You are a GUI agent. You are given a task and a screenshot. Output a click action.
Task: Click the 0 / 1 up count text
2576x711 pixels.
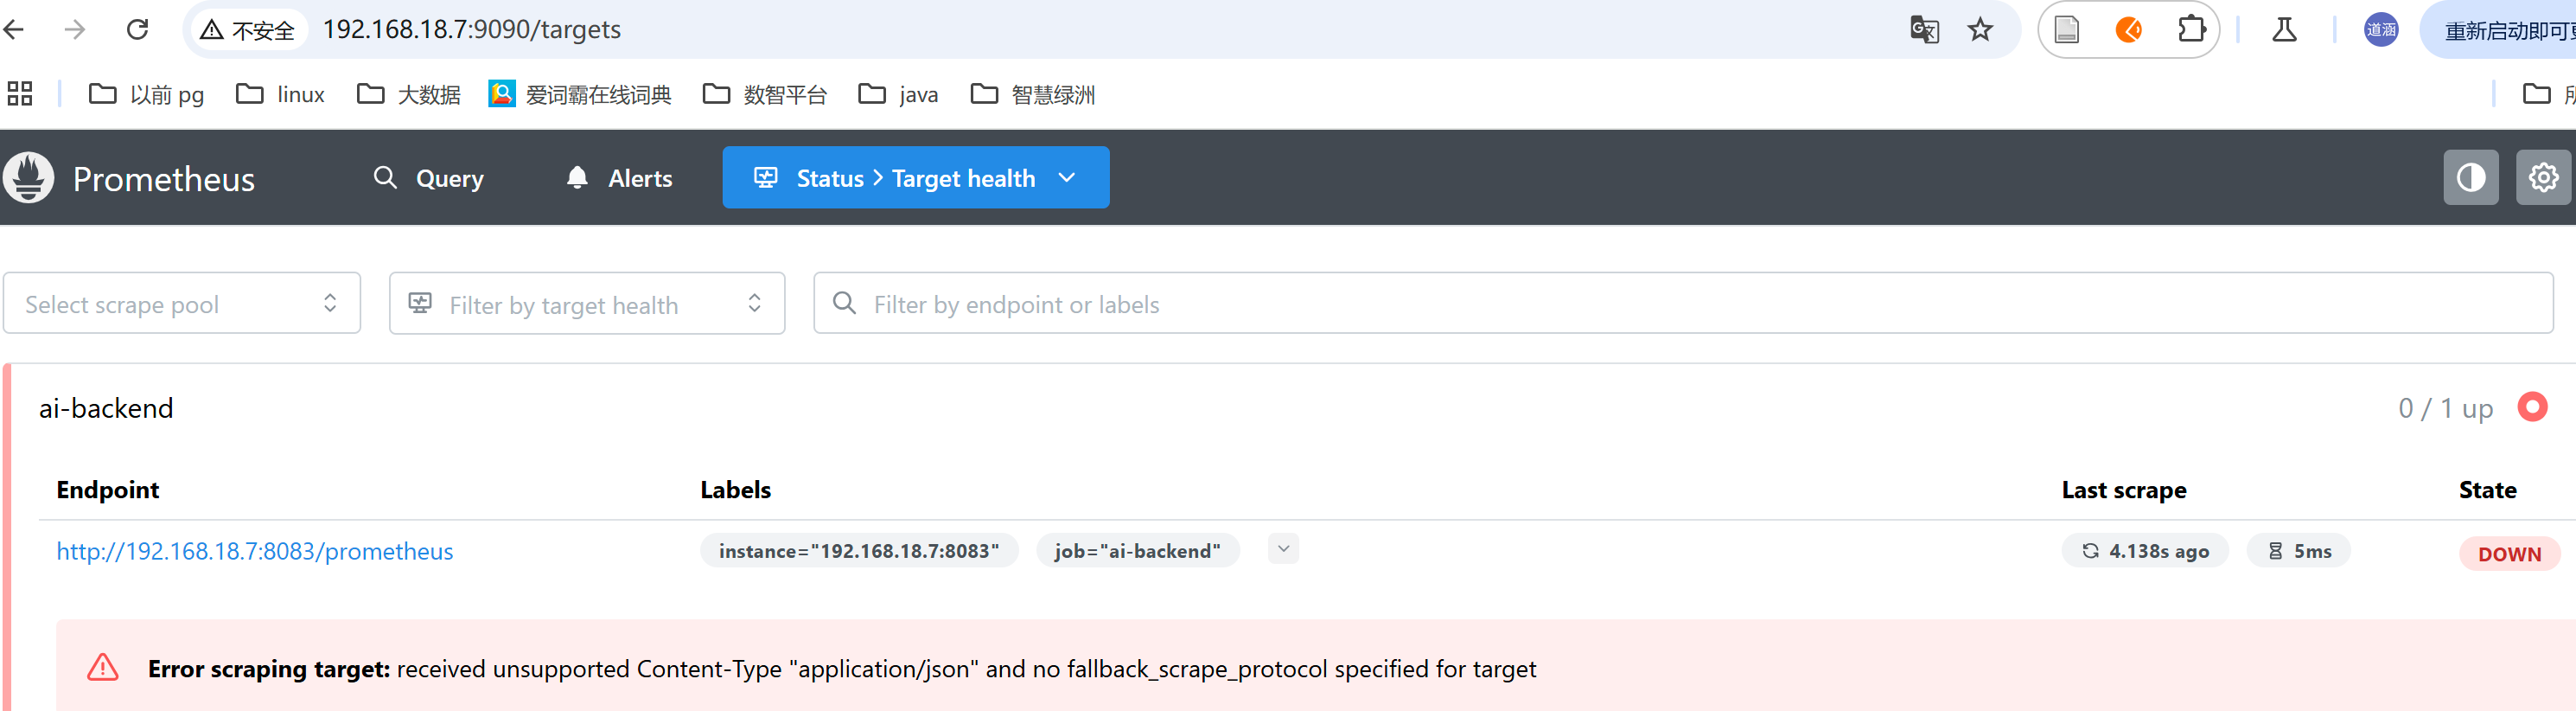click(2445, 408)
